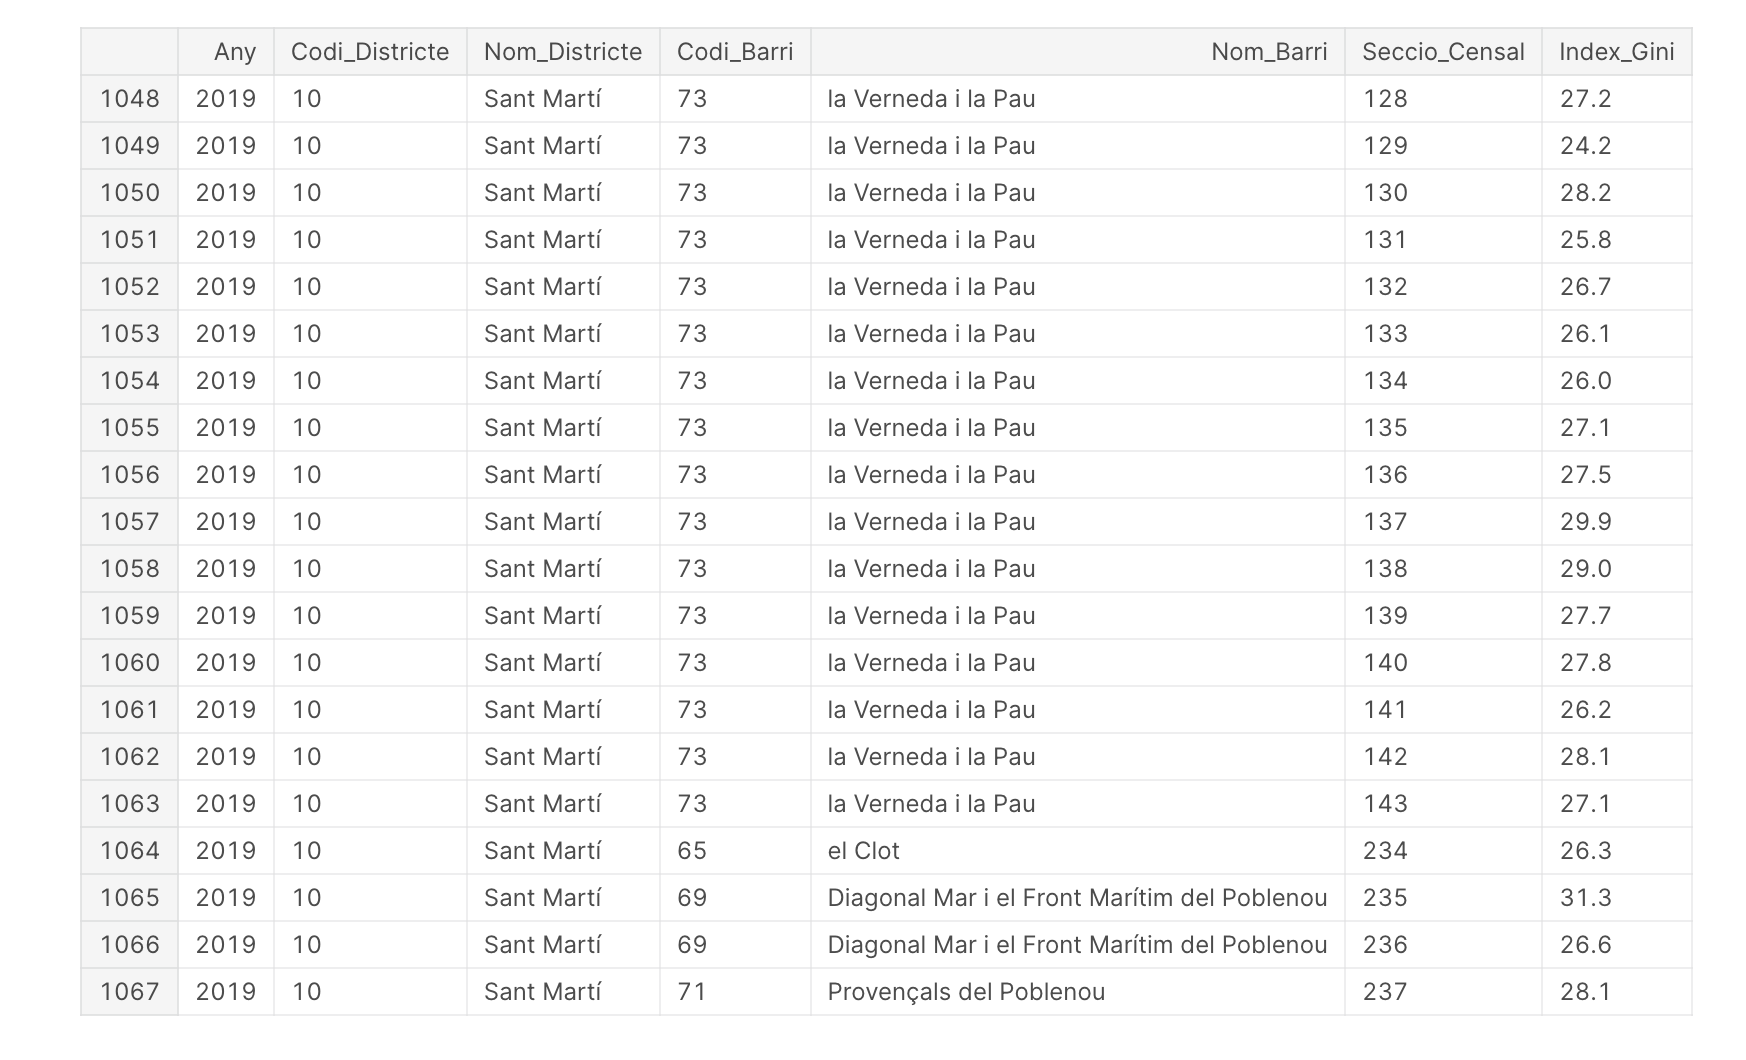Click the Gini value 28.2
The image size is (1746, 1060).
[x=1586, y=193]
